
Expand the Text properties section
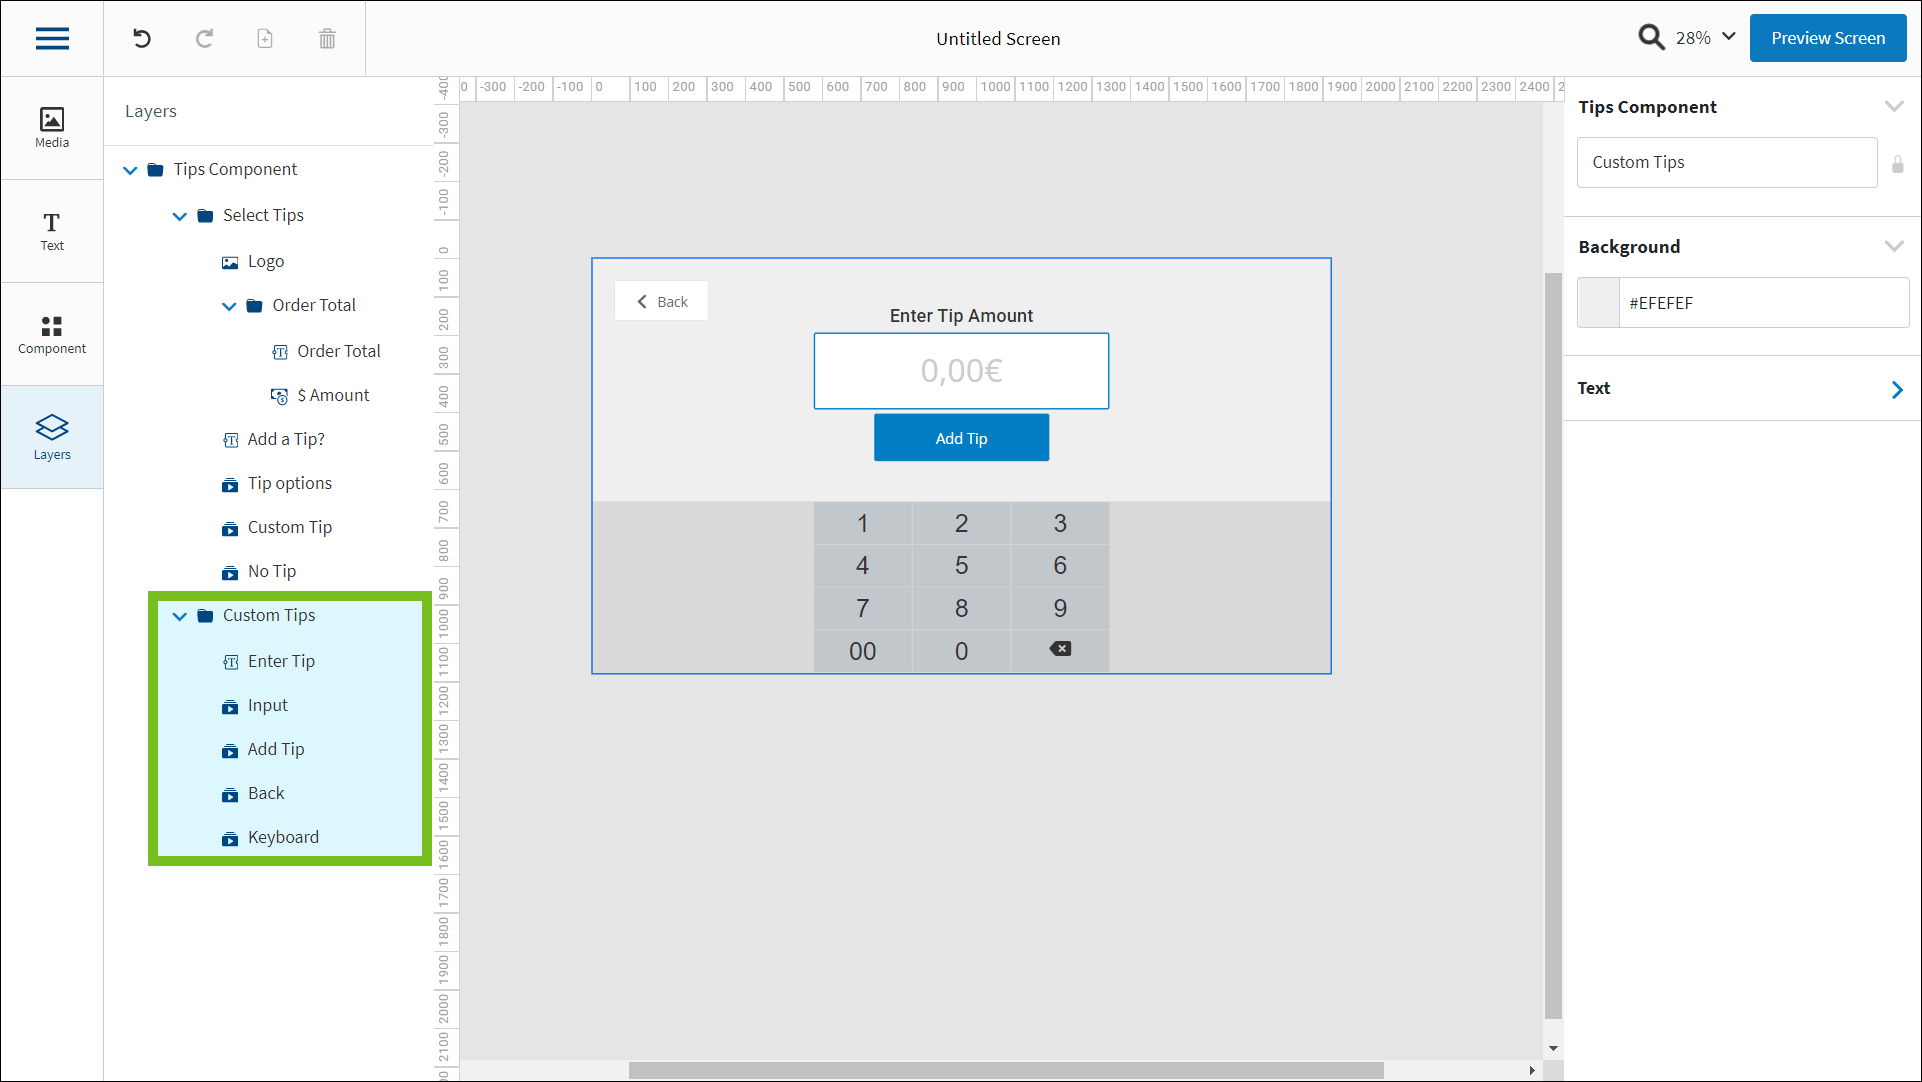[x=1896, y=389]
